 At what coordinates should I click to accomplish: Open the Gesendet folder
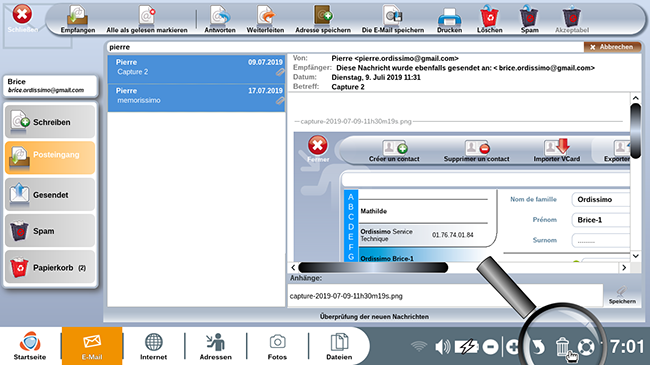tap(50, 195)
